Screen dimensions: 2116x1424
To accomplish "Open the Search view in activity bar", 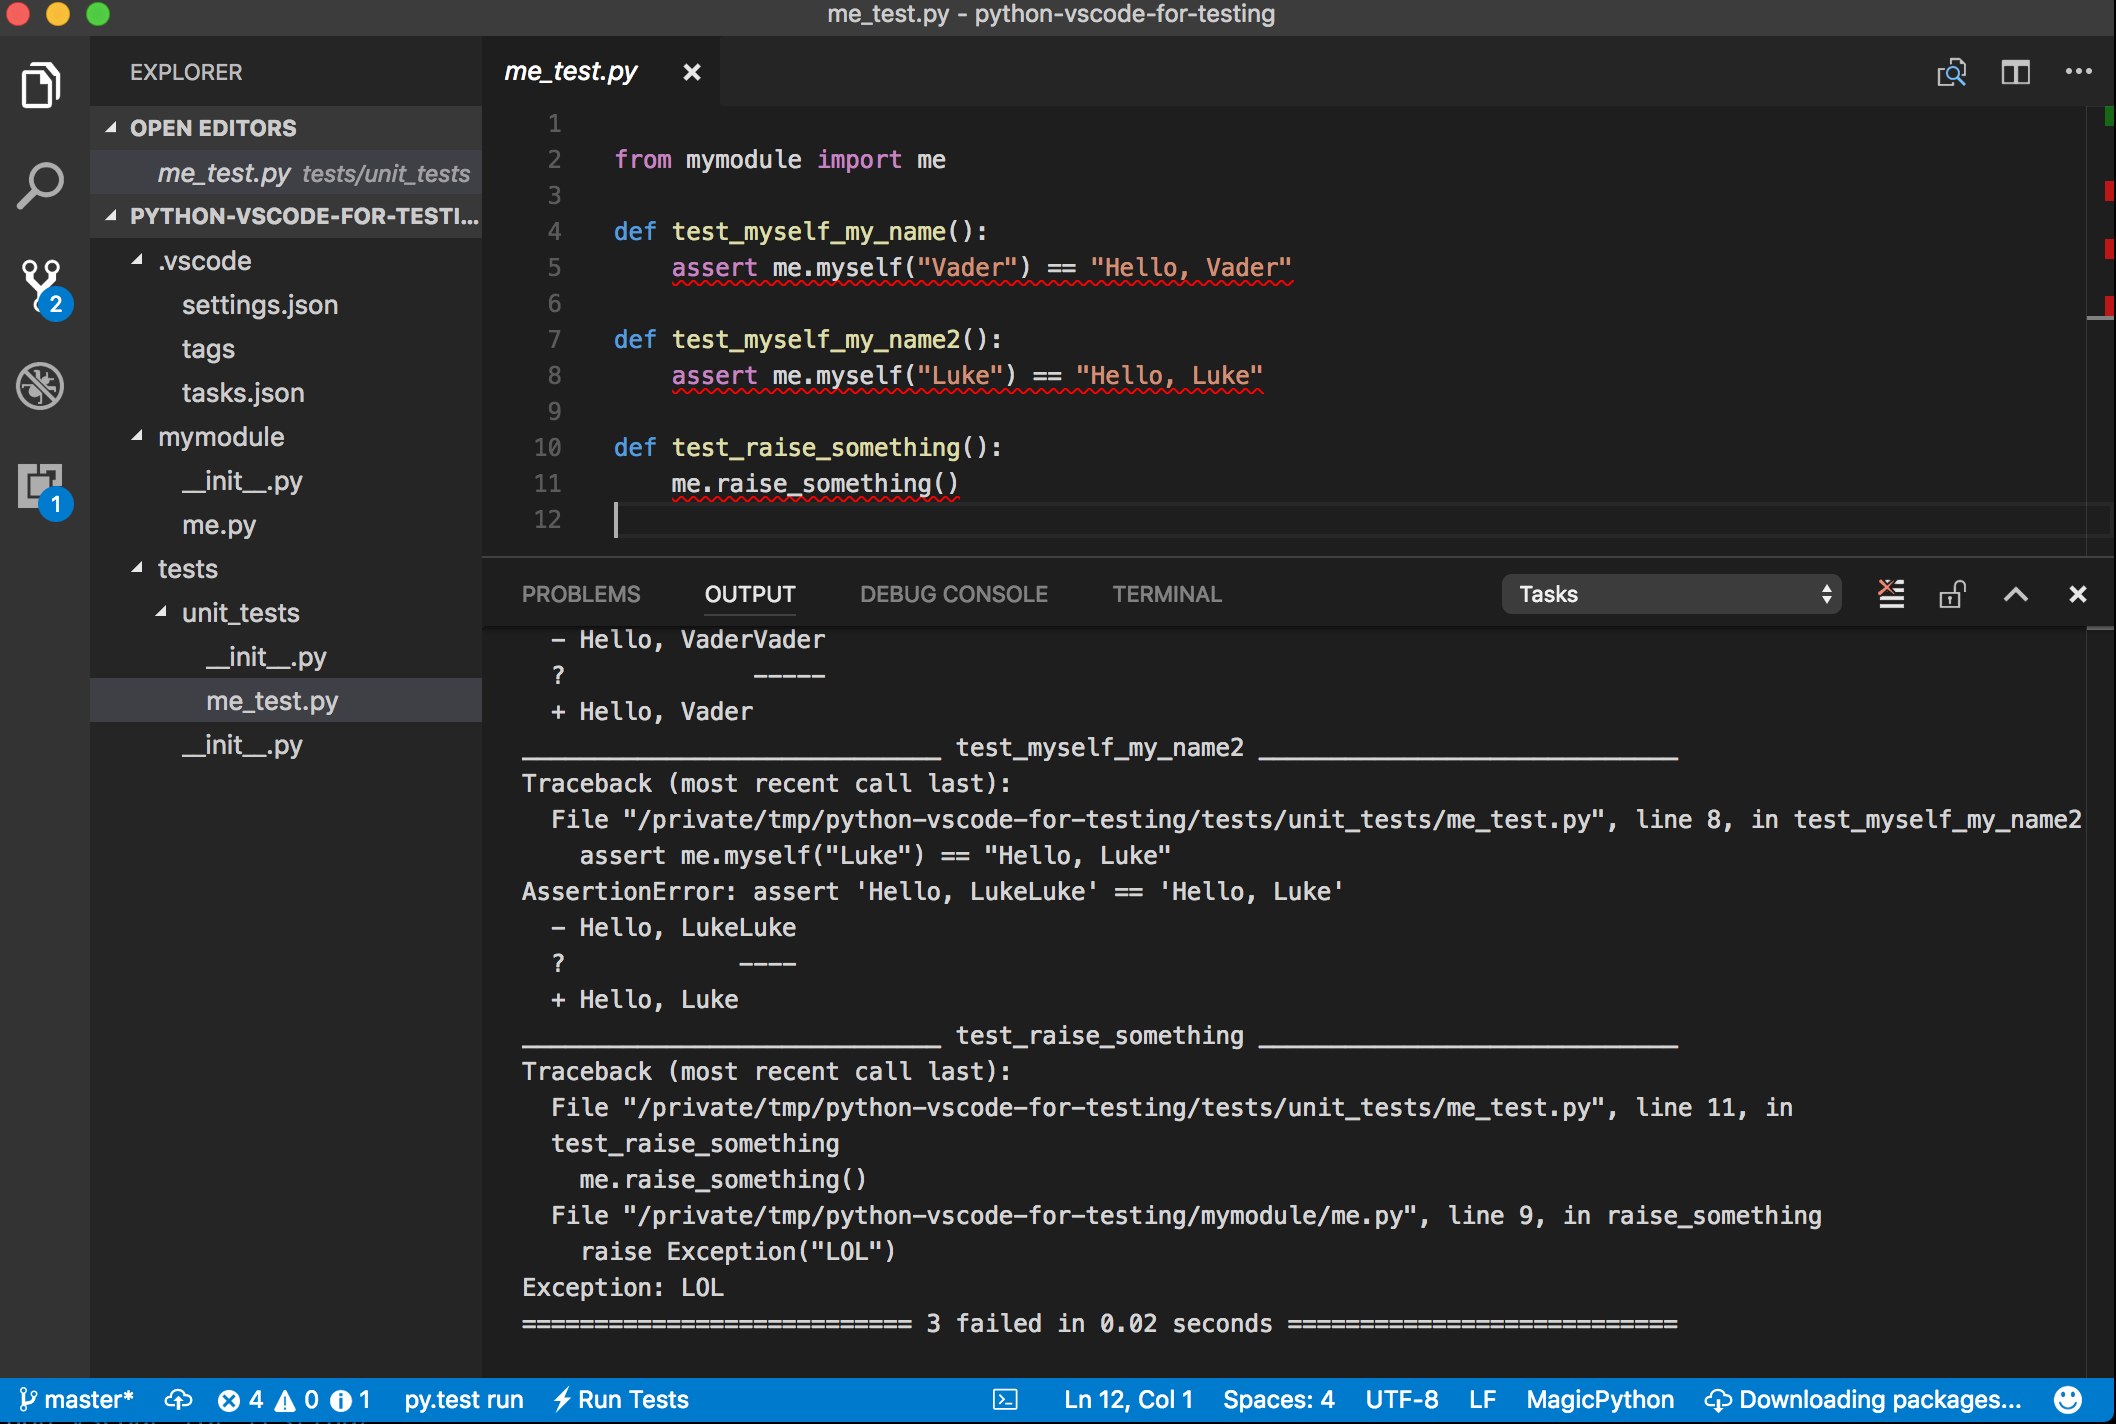I will 40,186.
